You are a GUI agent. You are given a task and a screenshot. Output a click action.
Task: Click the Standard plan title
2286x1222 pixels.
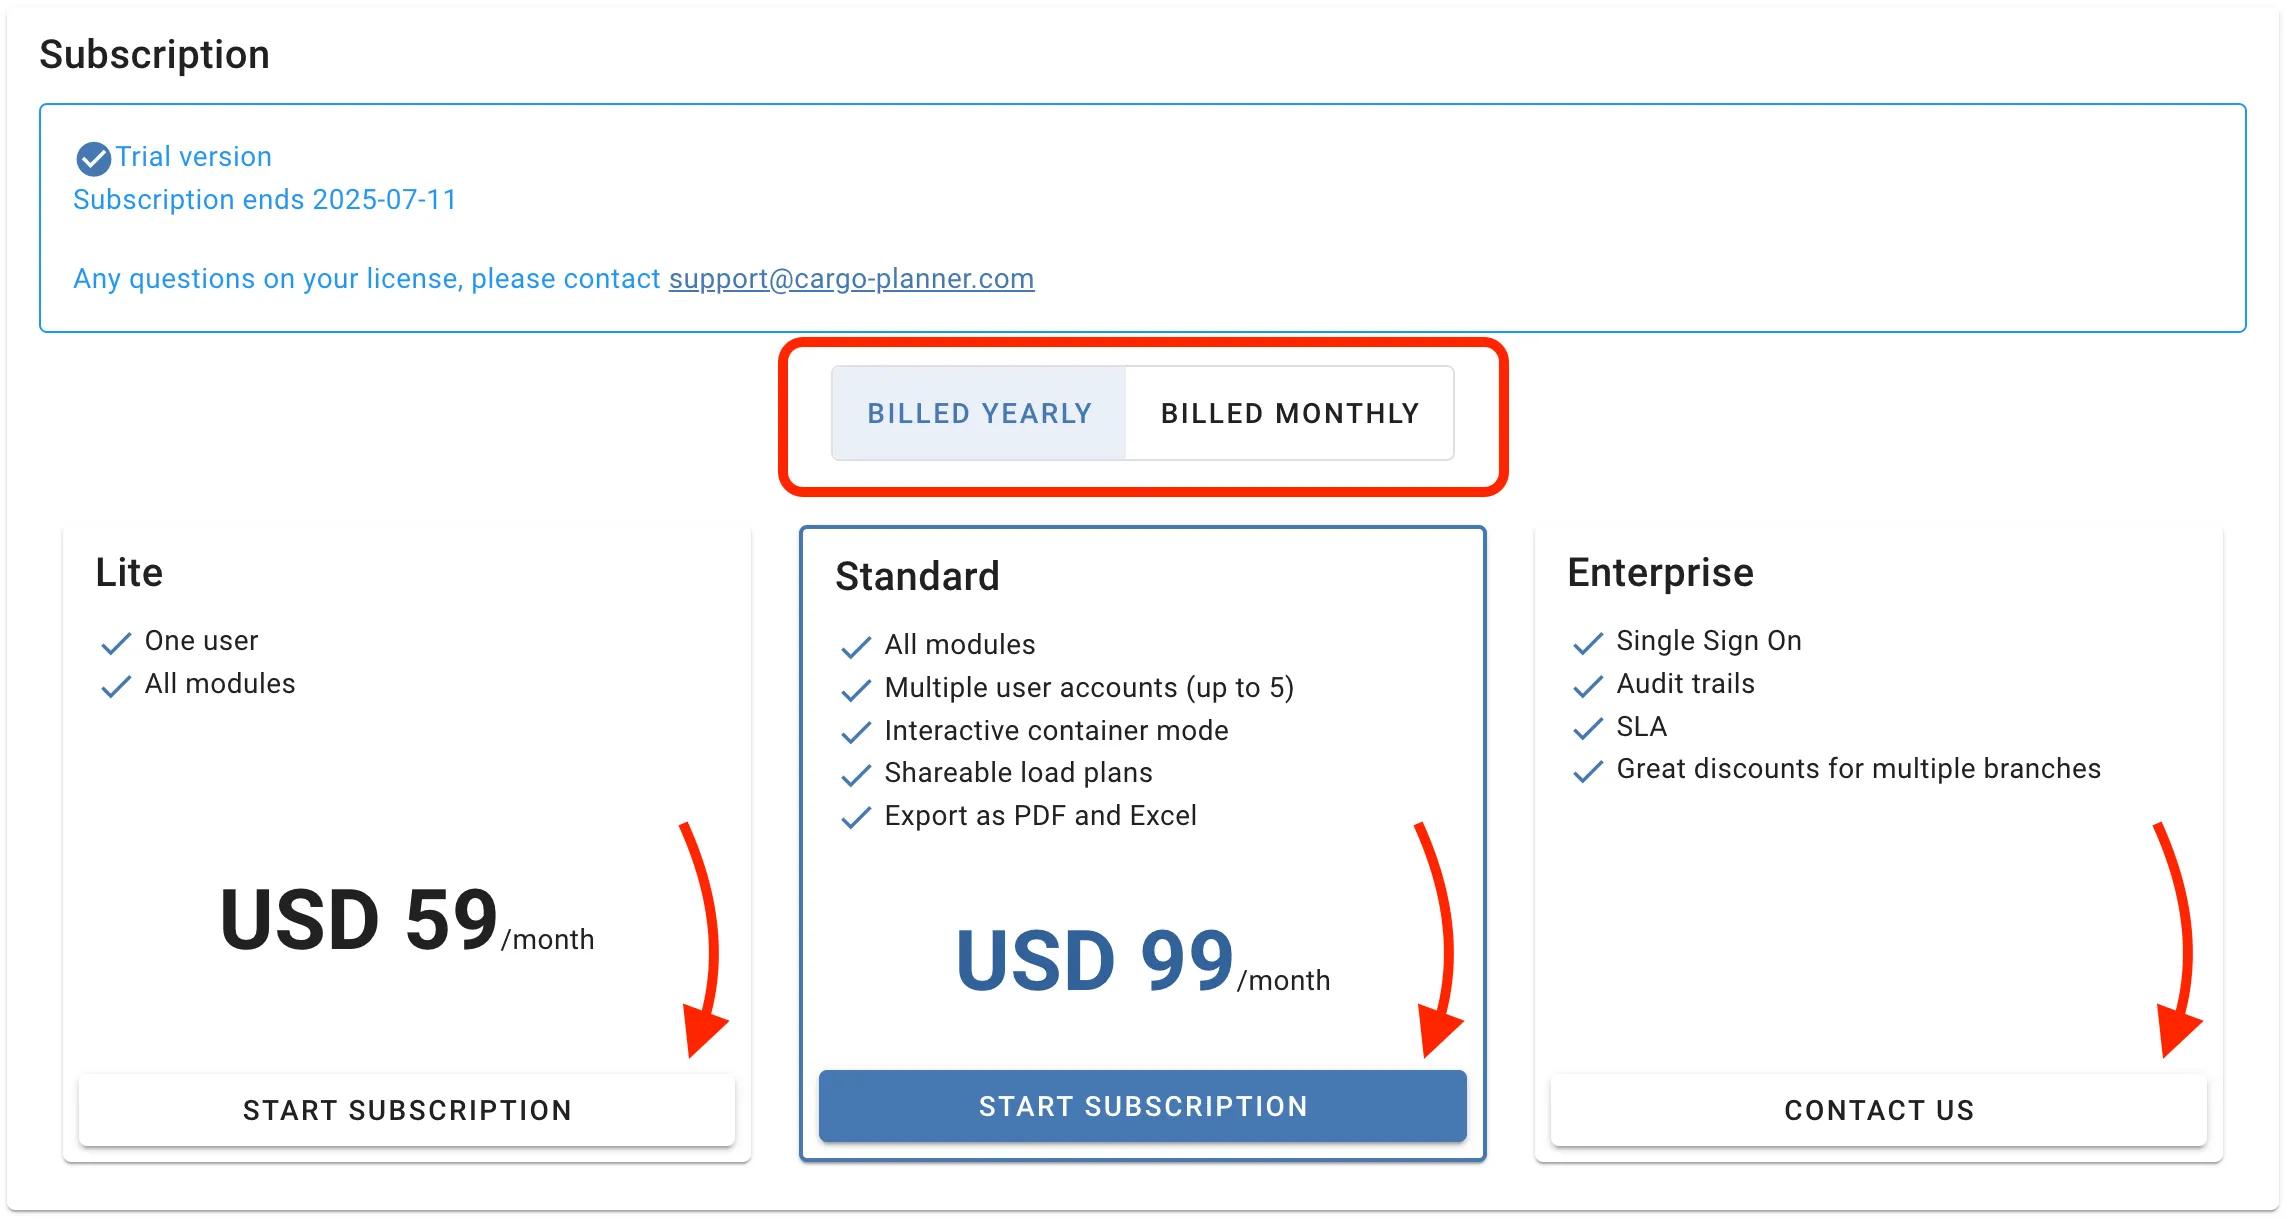[917, 576]
